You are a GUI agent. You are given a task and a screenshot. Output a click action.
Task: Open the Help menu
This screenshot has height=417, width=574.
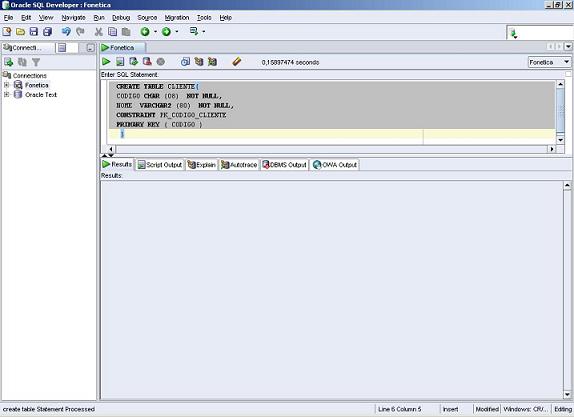click(x=226, y=18)
